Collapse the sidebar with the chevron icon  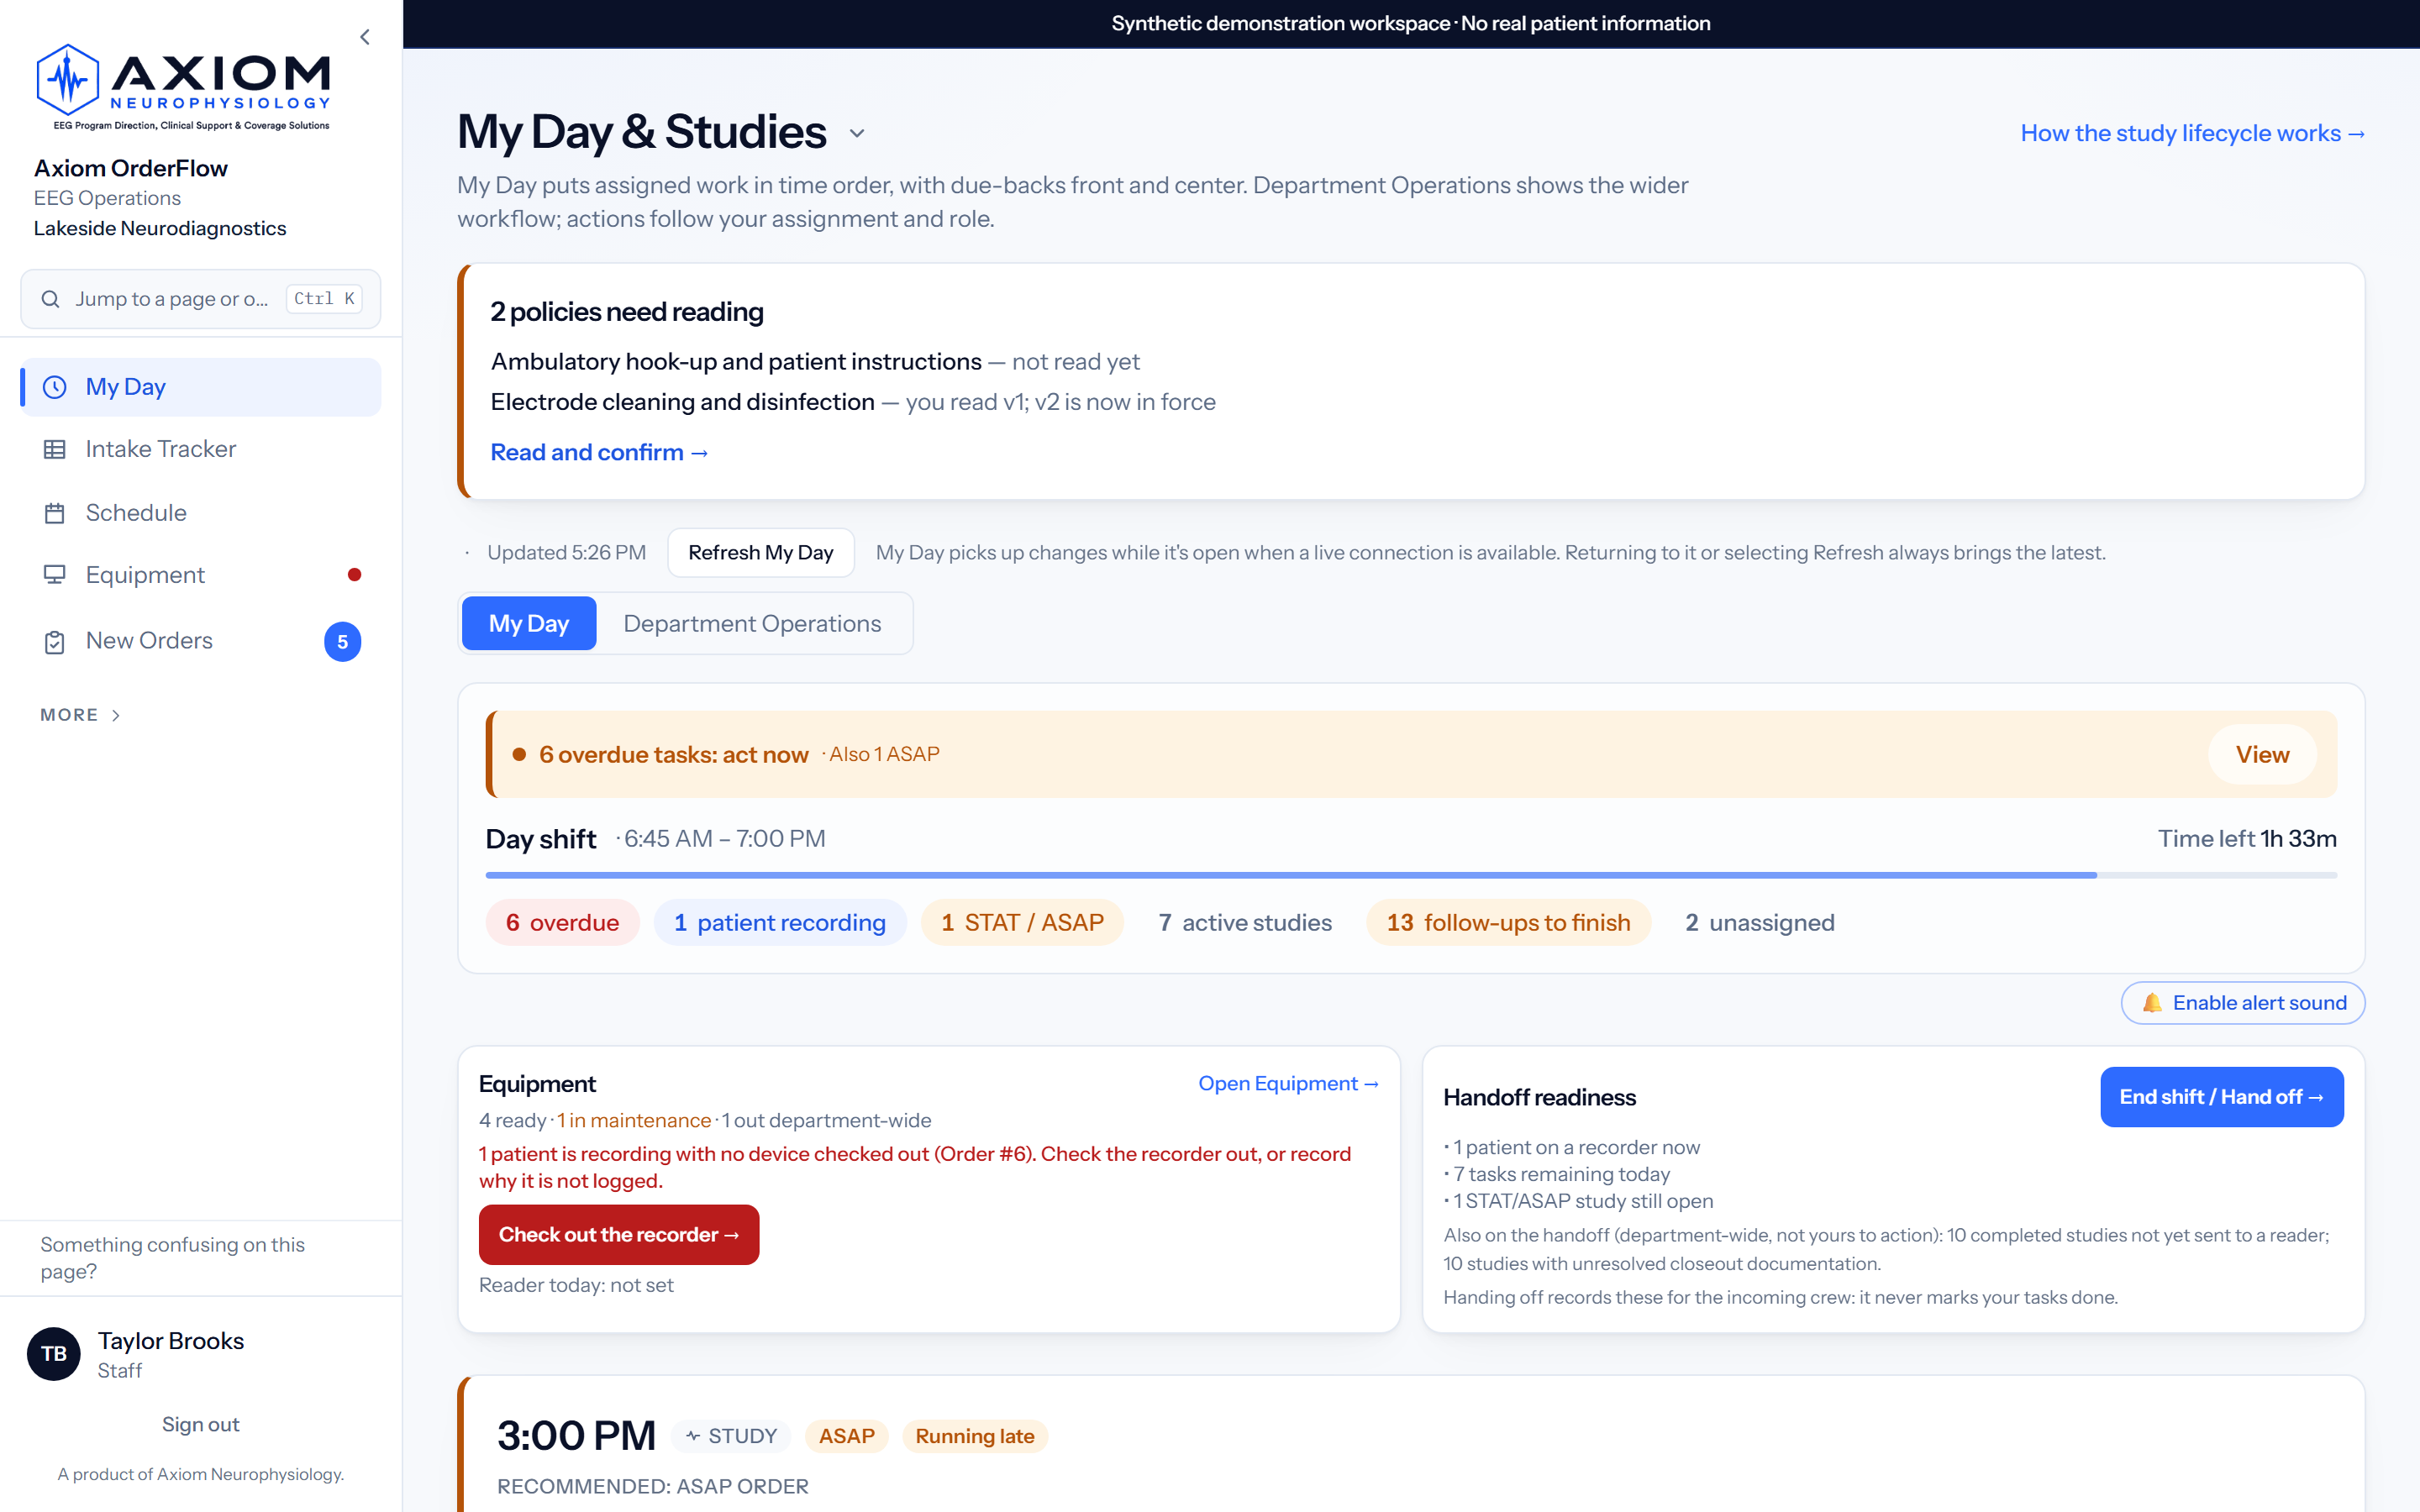coord(365,37)
